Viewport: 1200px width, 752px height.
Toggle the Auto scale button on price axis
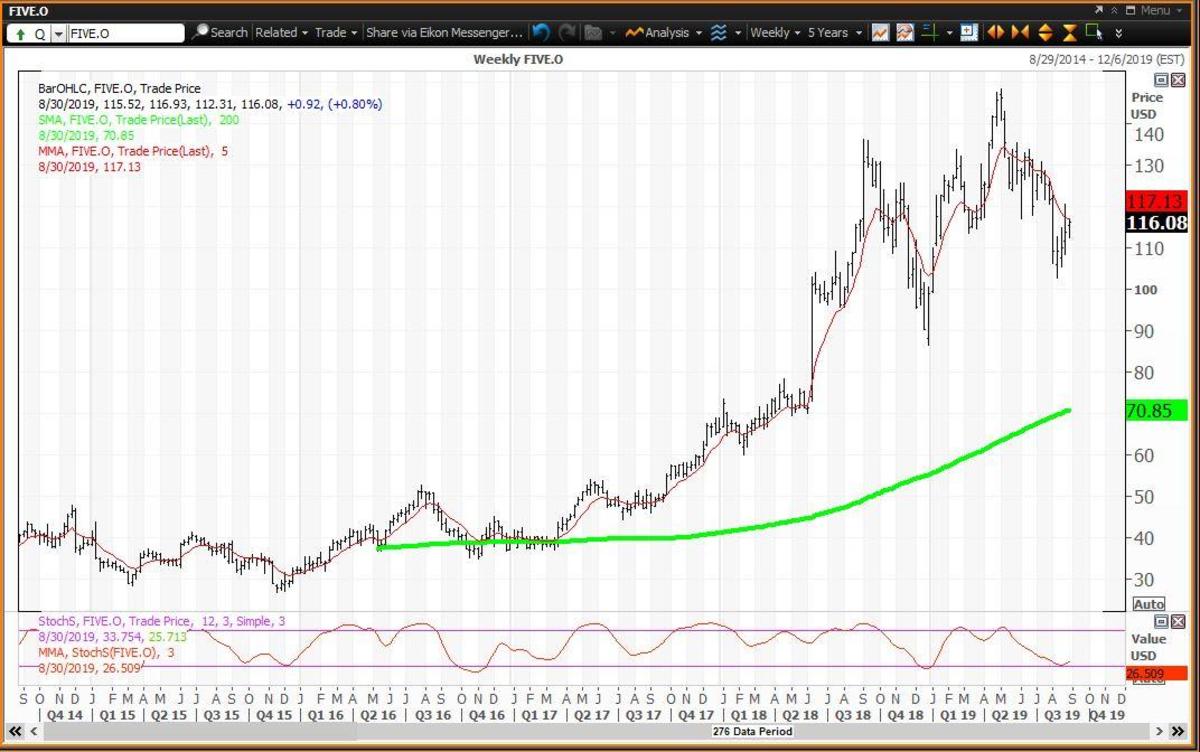pos(1148,604)
